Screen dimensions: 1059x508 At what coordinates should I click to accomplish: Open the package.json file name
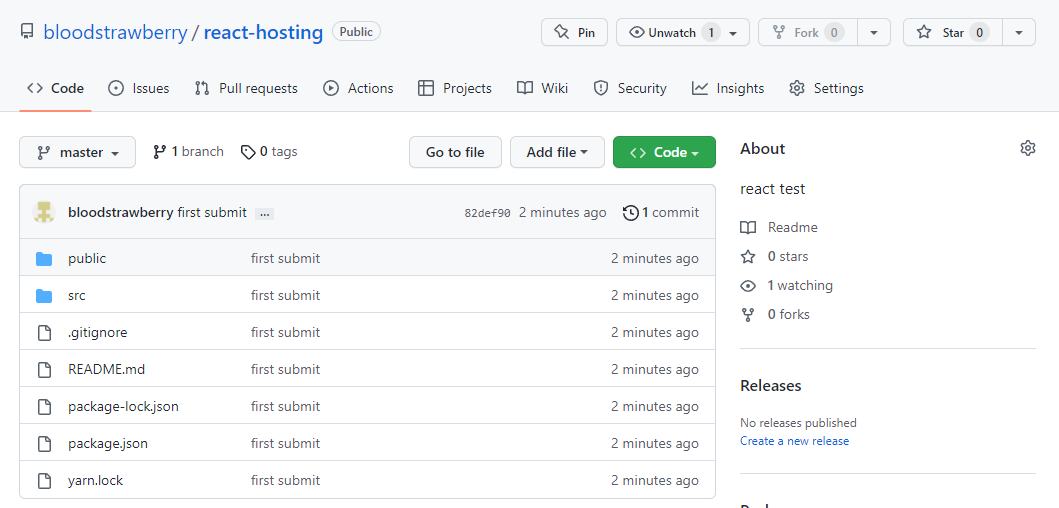coord(108,444)
